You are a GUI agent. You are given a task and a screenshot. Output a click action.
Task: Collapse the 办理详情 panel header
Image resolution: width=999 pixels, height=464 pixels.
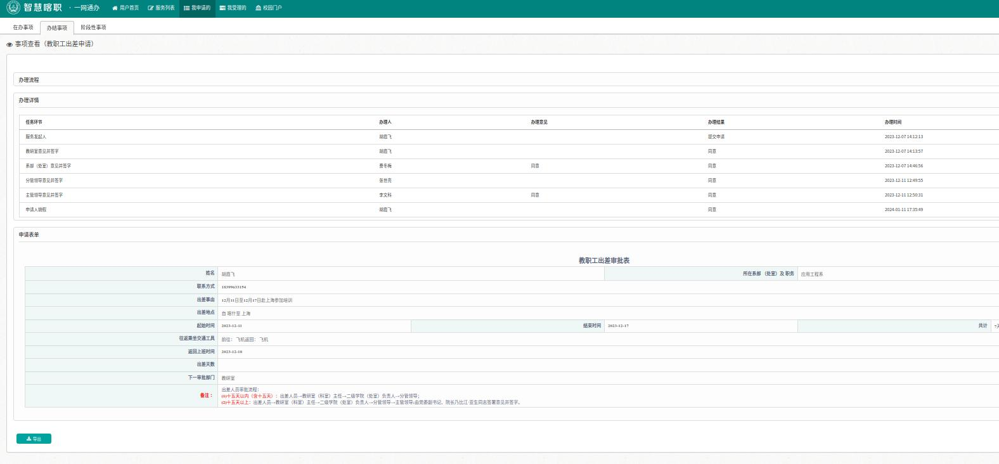coord(29,100)
